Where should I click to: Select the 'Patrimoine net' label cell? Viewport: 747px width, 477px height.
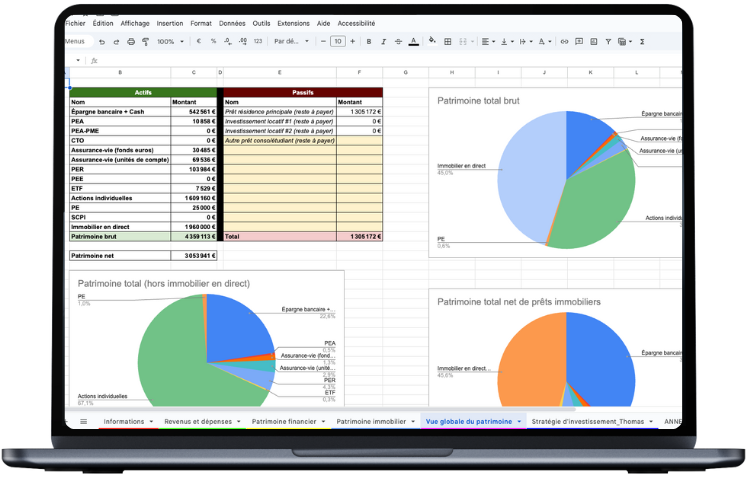(x=120, y=256)
